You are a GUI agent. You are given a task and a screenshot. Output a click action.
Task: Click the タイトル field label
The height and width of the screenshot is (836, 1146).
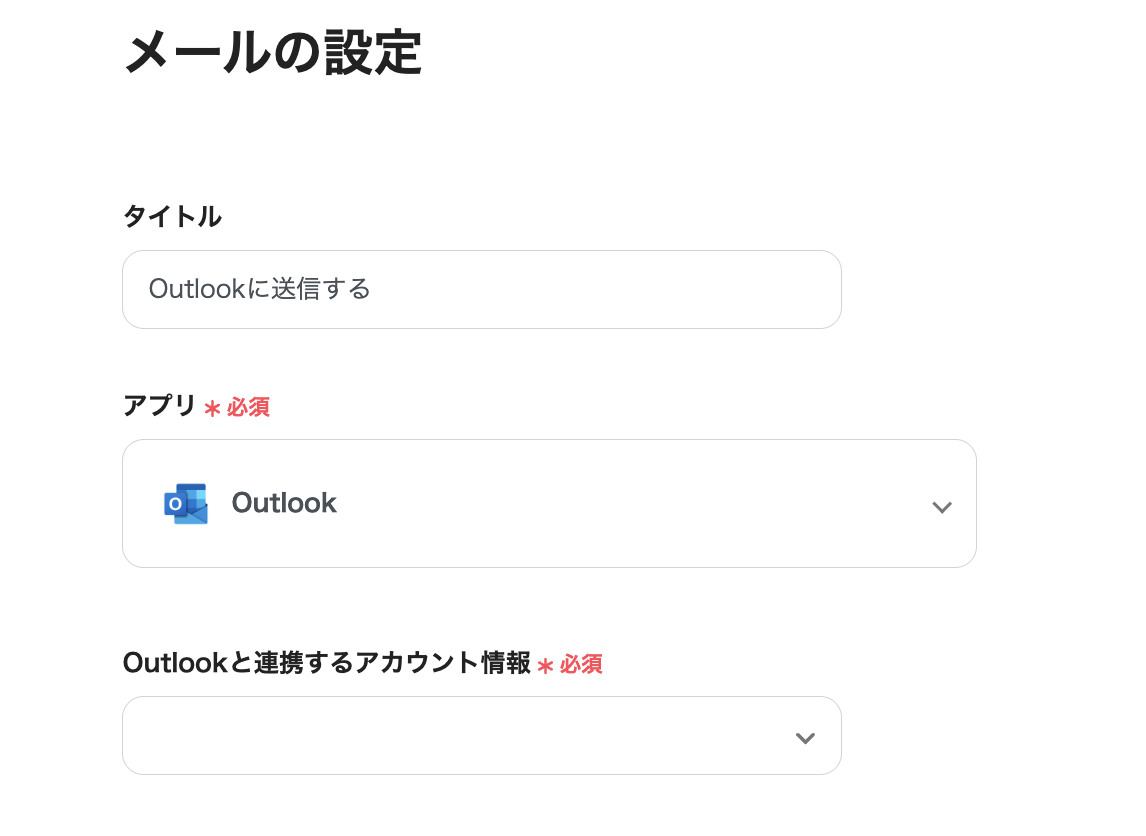172,216
